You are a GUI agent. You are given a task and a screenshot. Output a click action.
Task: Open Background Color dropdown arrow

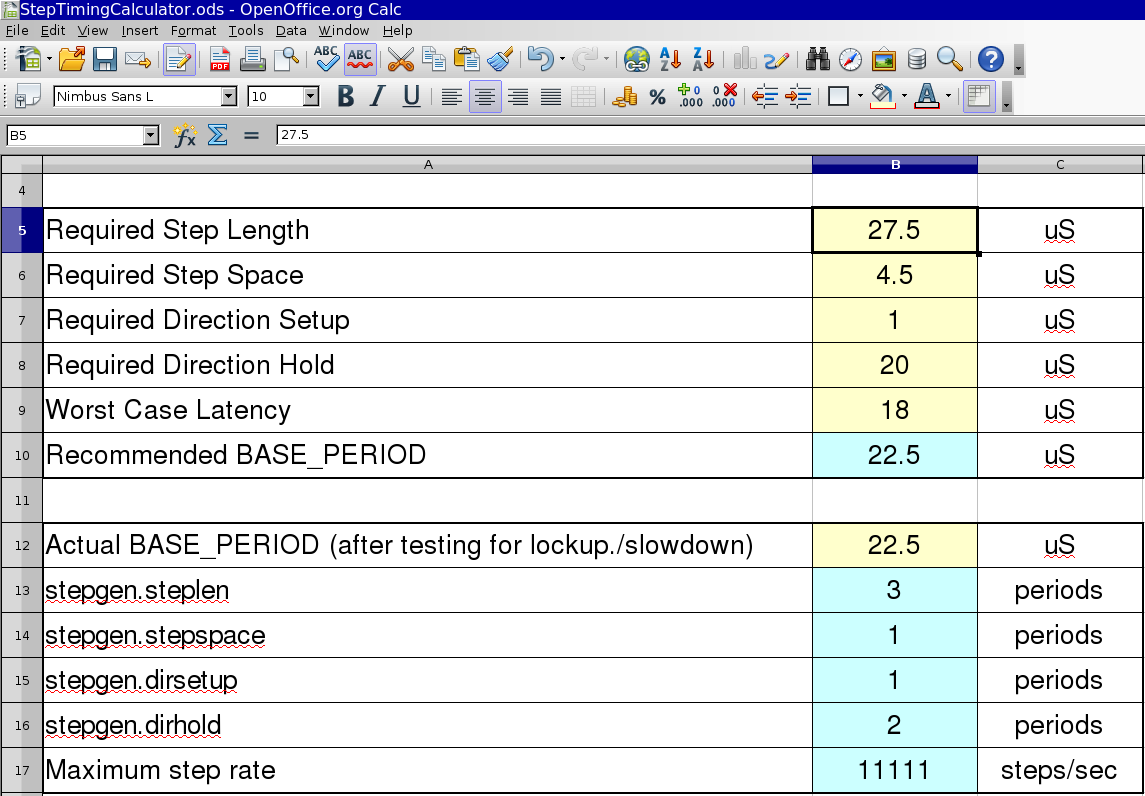click(x=905, y=96)
